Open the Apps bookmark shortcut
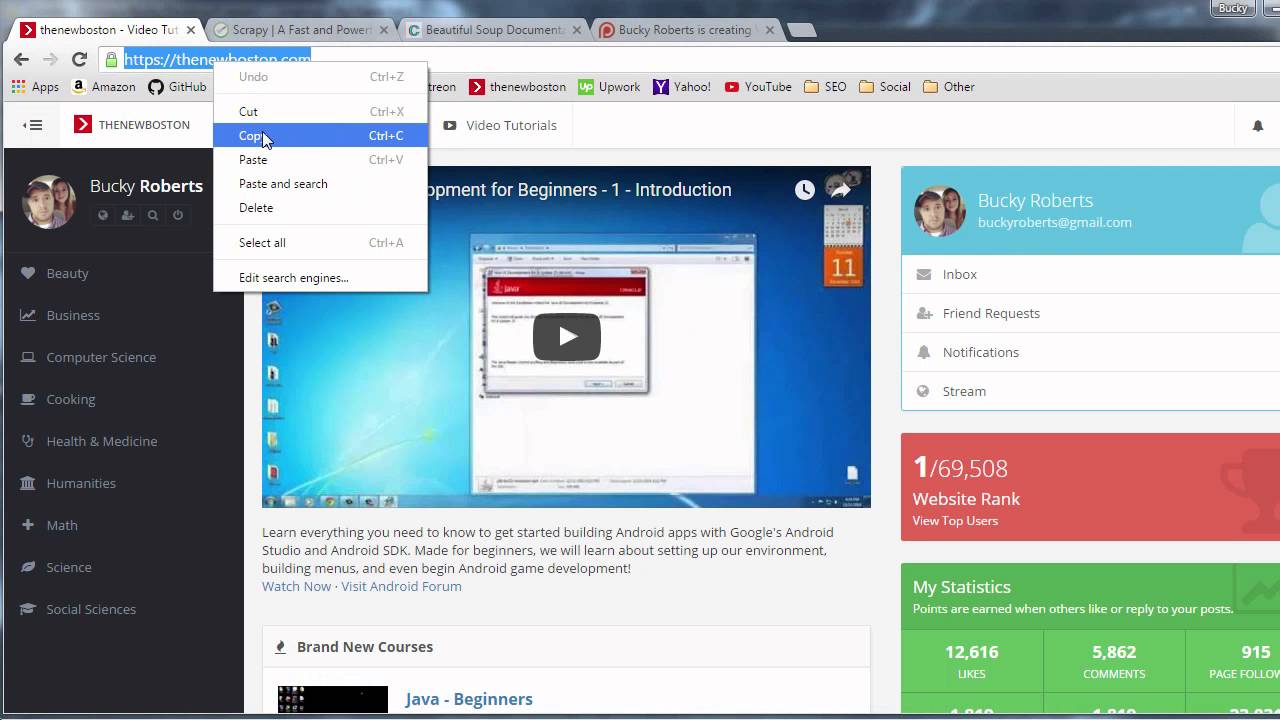 point(35,87)
